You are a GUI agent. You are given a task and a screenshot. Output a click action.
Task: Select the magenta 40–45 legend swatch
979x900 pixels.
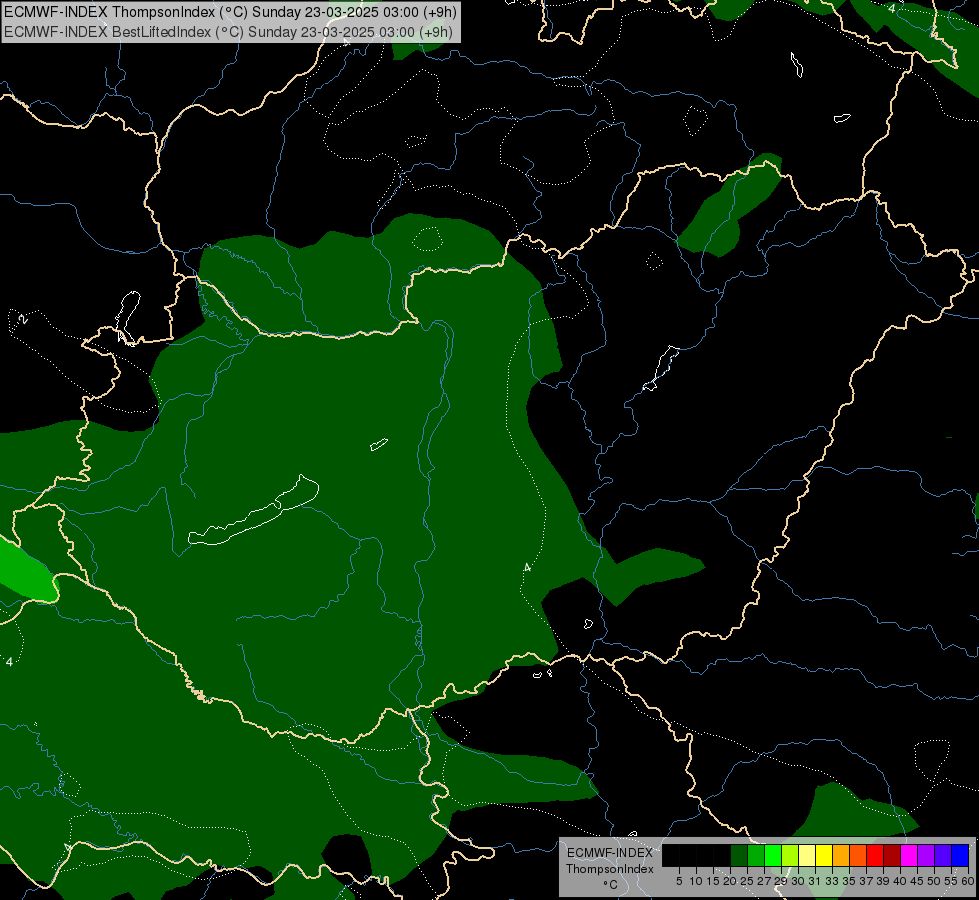(x=909, y=855)
